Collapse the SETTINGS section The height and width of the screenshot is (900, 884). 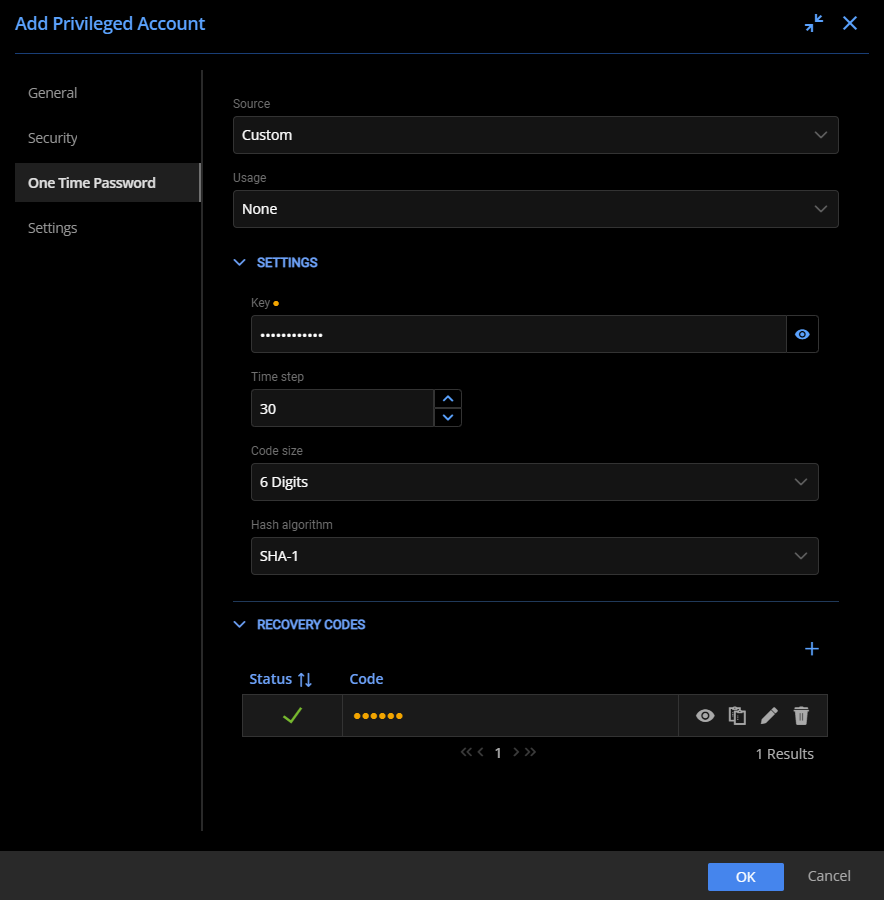click(239, 262)
